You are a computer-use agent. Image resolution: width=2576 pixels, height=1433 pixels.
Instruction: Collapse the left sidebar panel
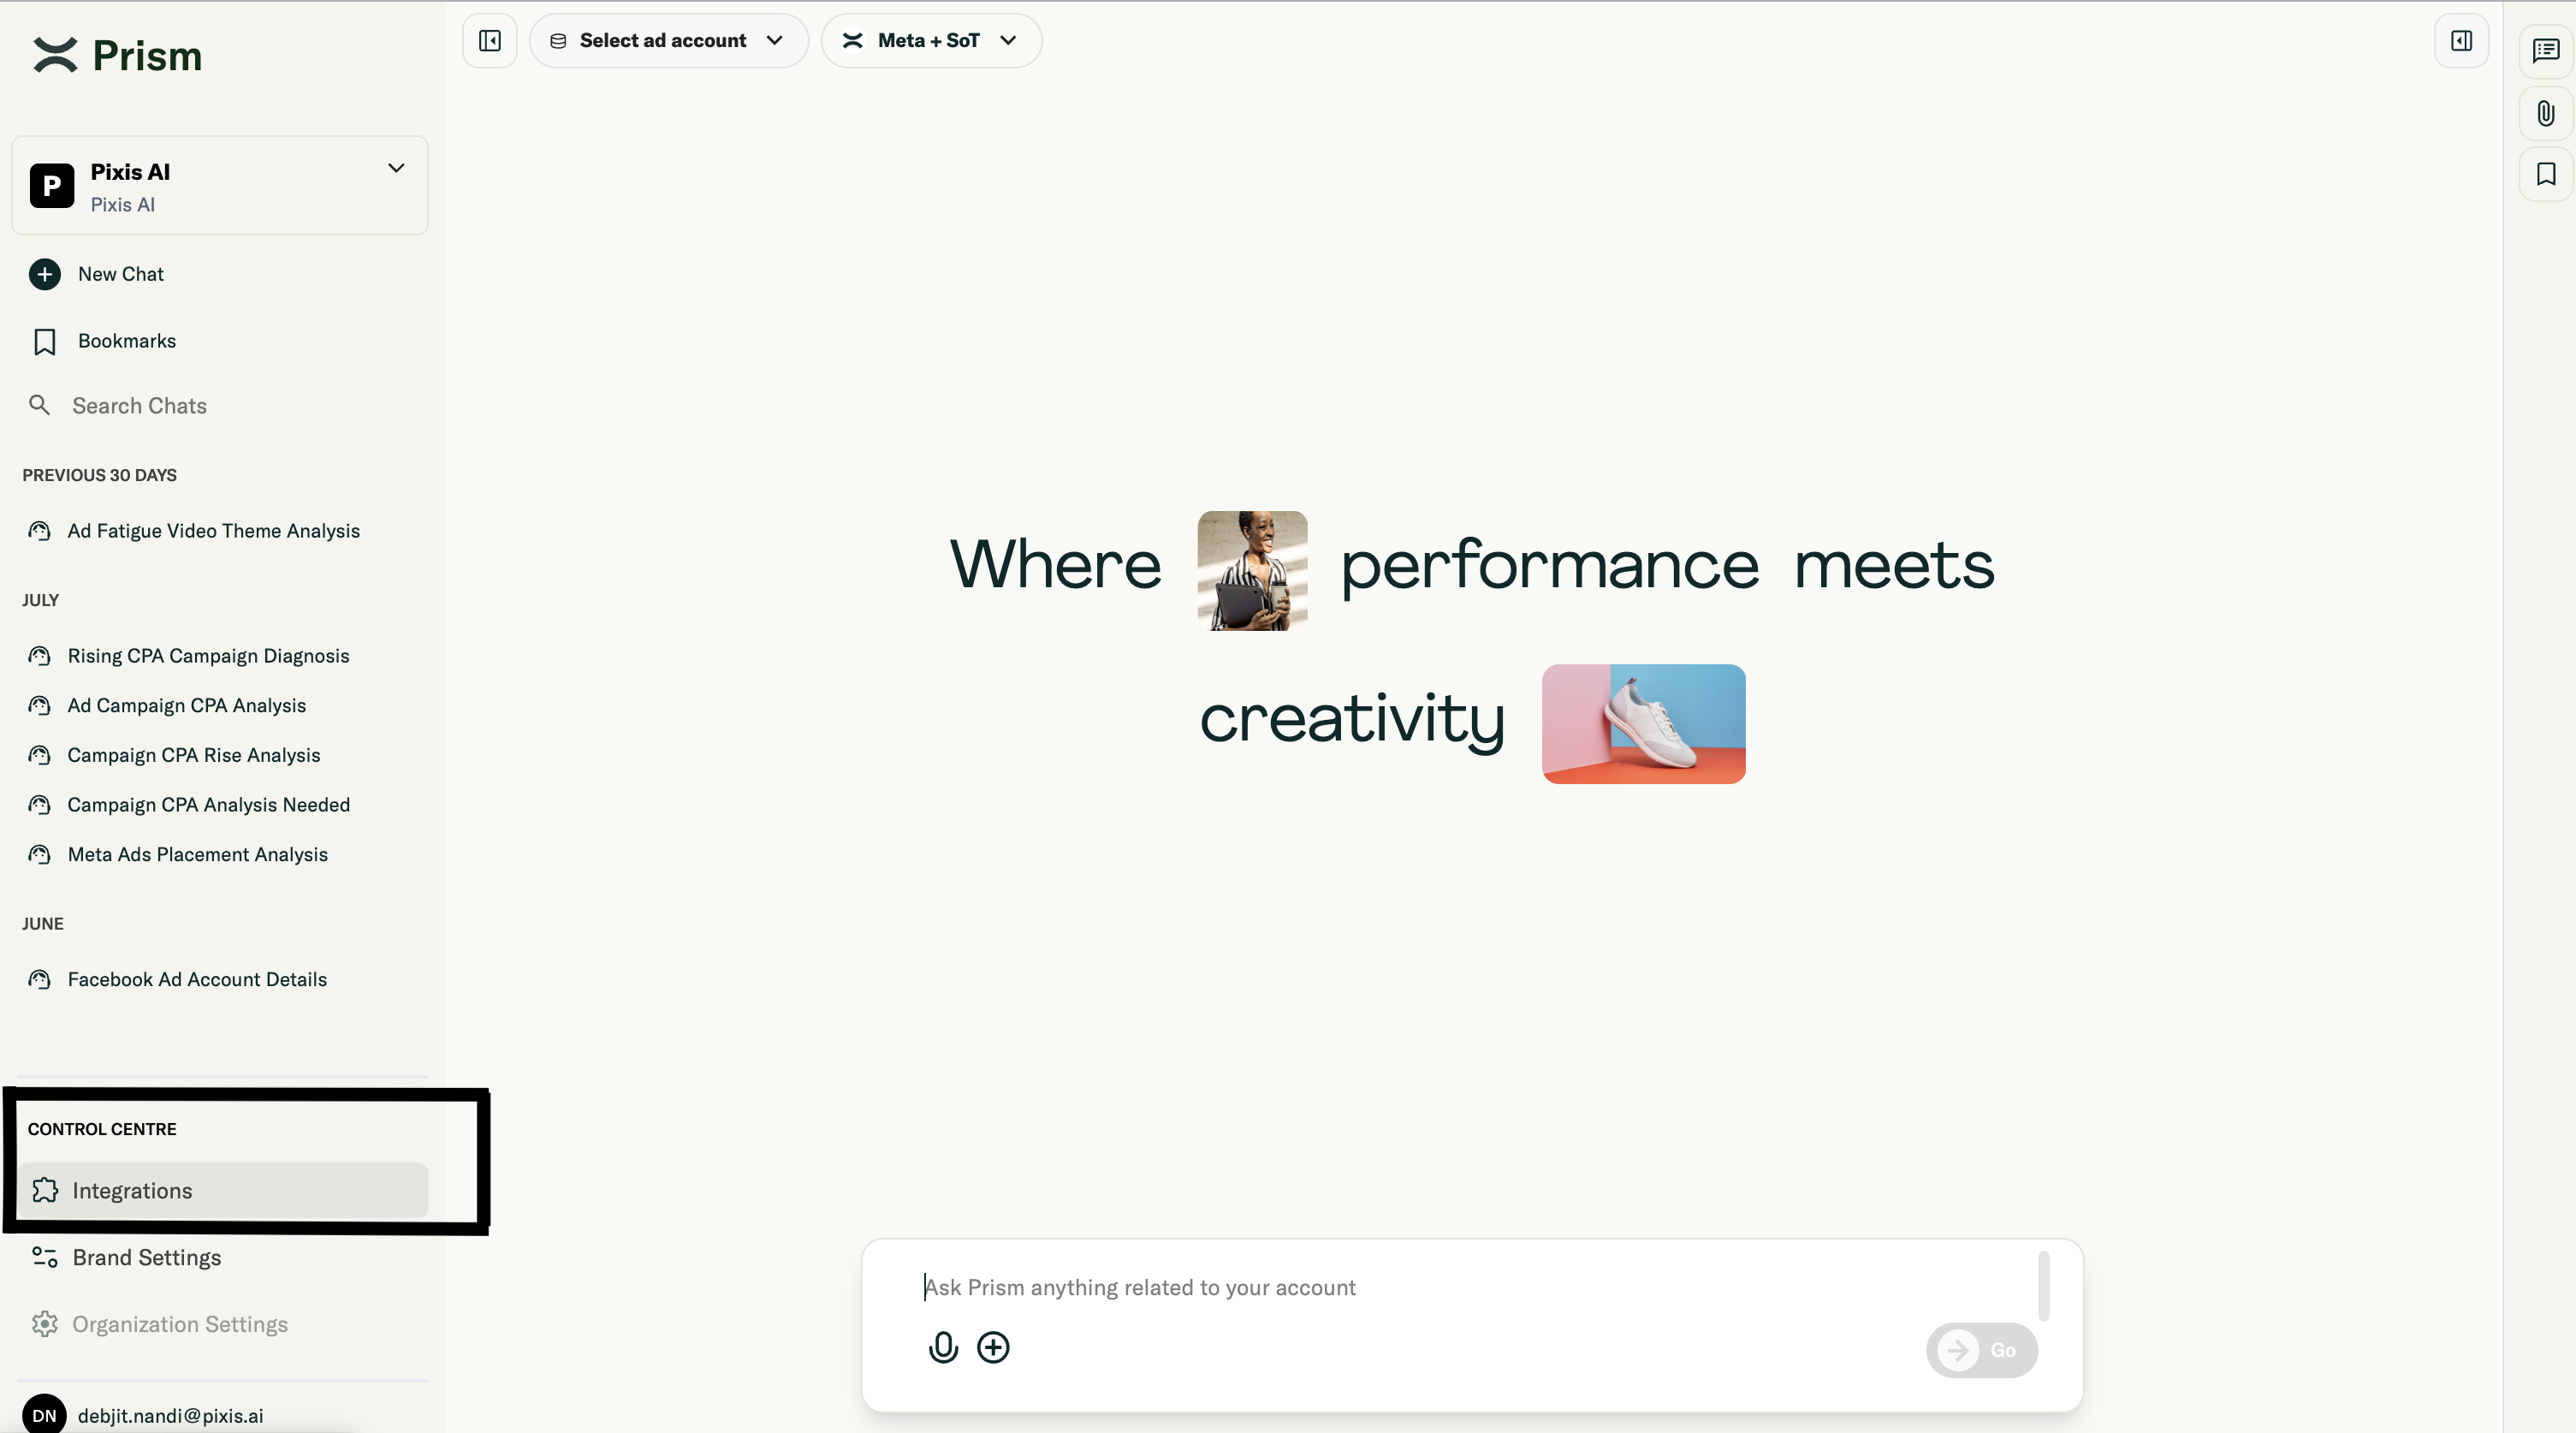(490, 41)
